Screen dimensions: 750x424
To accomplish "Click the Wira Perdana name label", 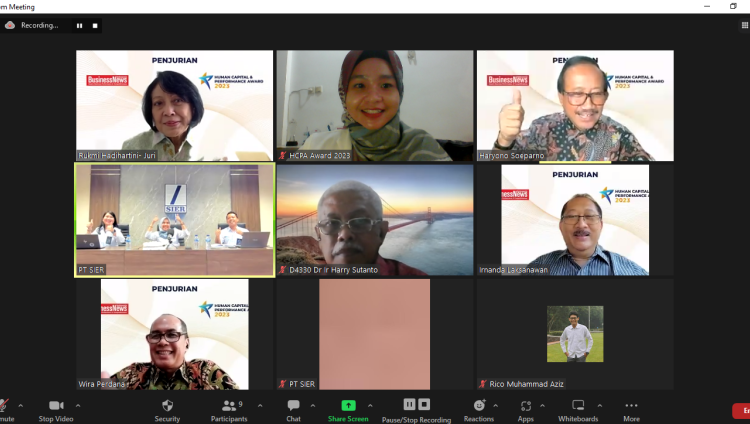I will click(x=101, y=384).
